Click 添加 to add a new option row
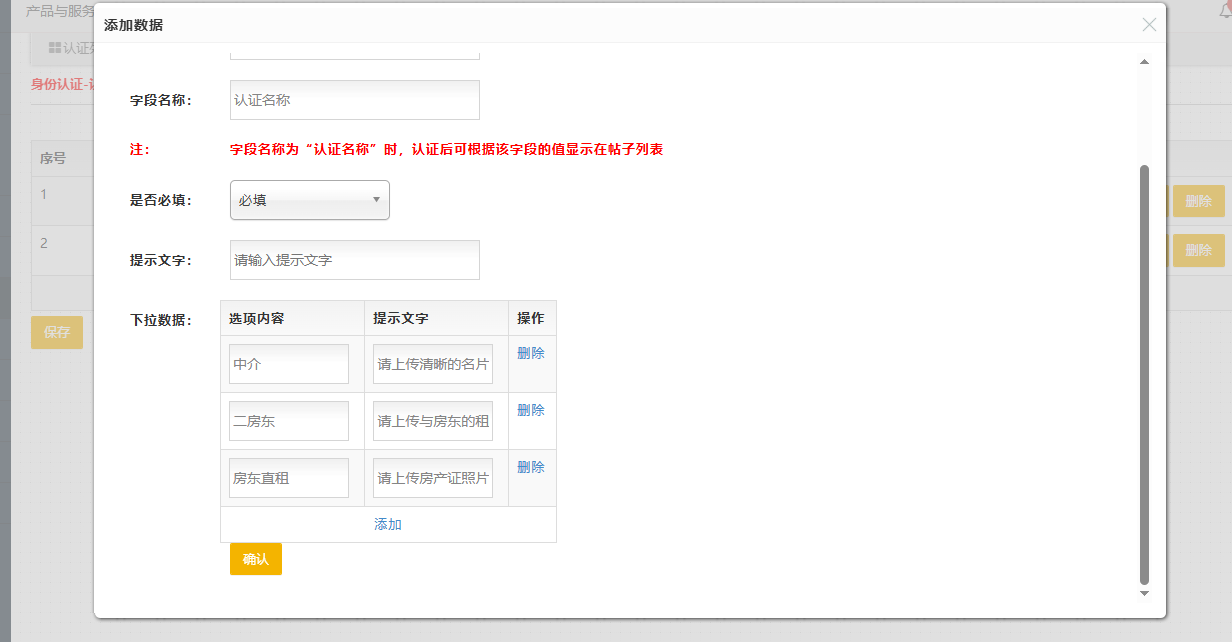Image resolution: width=1232 pixels, height=642 pixels. [388, 524]
